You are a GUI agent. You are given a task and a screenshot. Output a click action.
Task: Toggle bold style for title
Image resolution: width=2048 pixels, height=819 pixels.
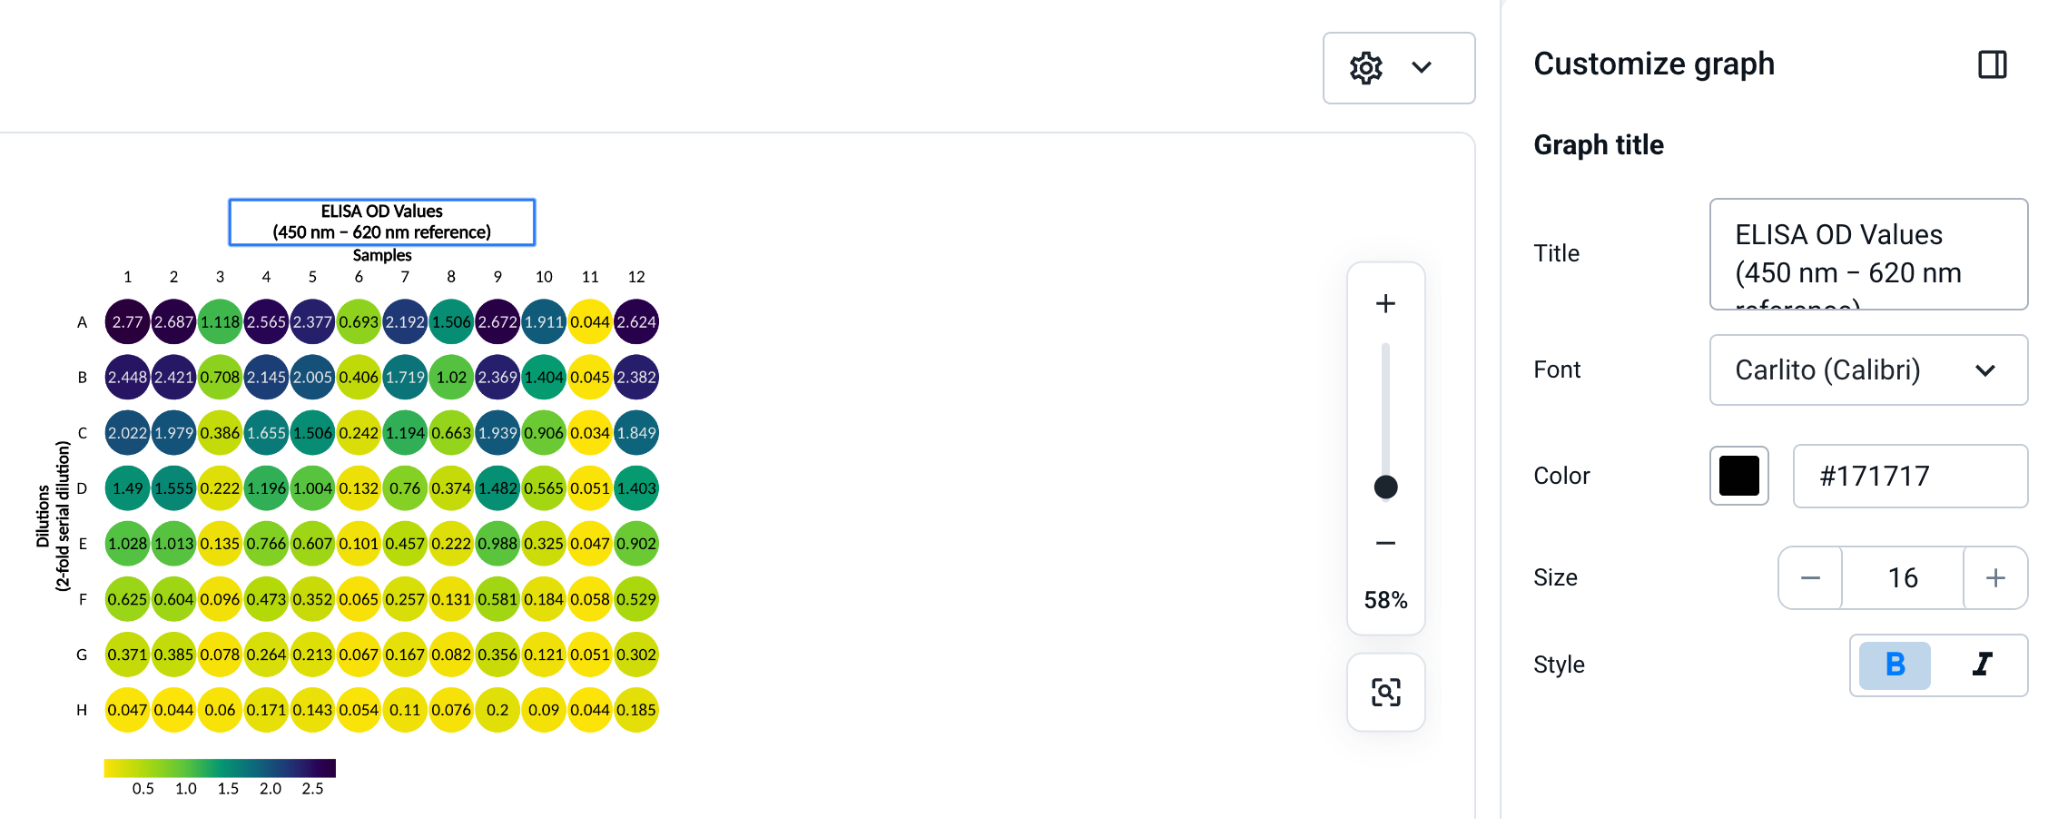pyautogui.click(x=1894, y=665)
